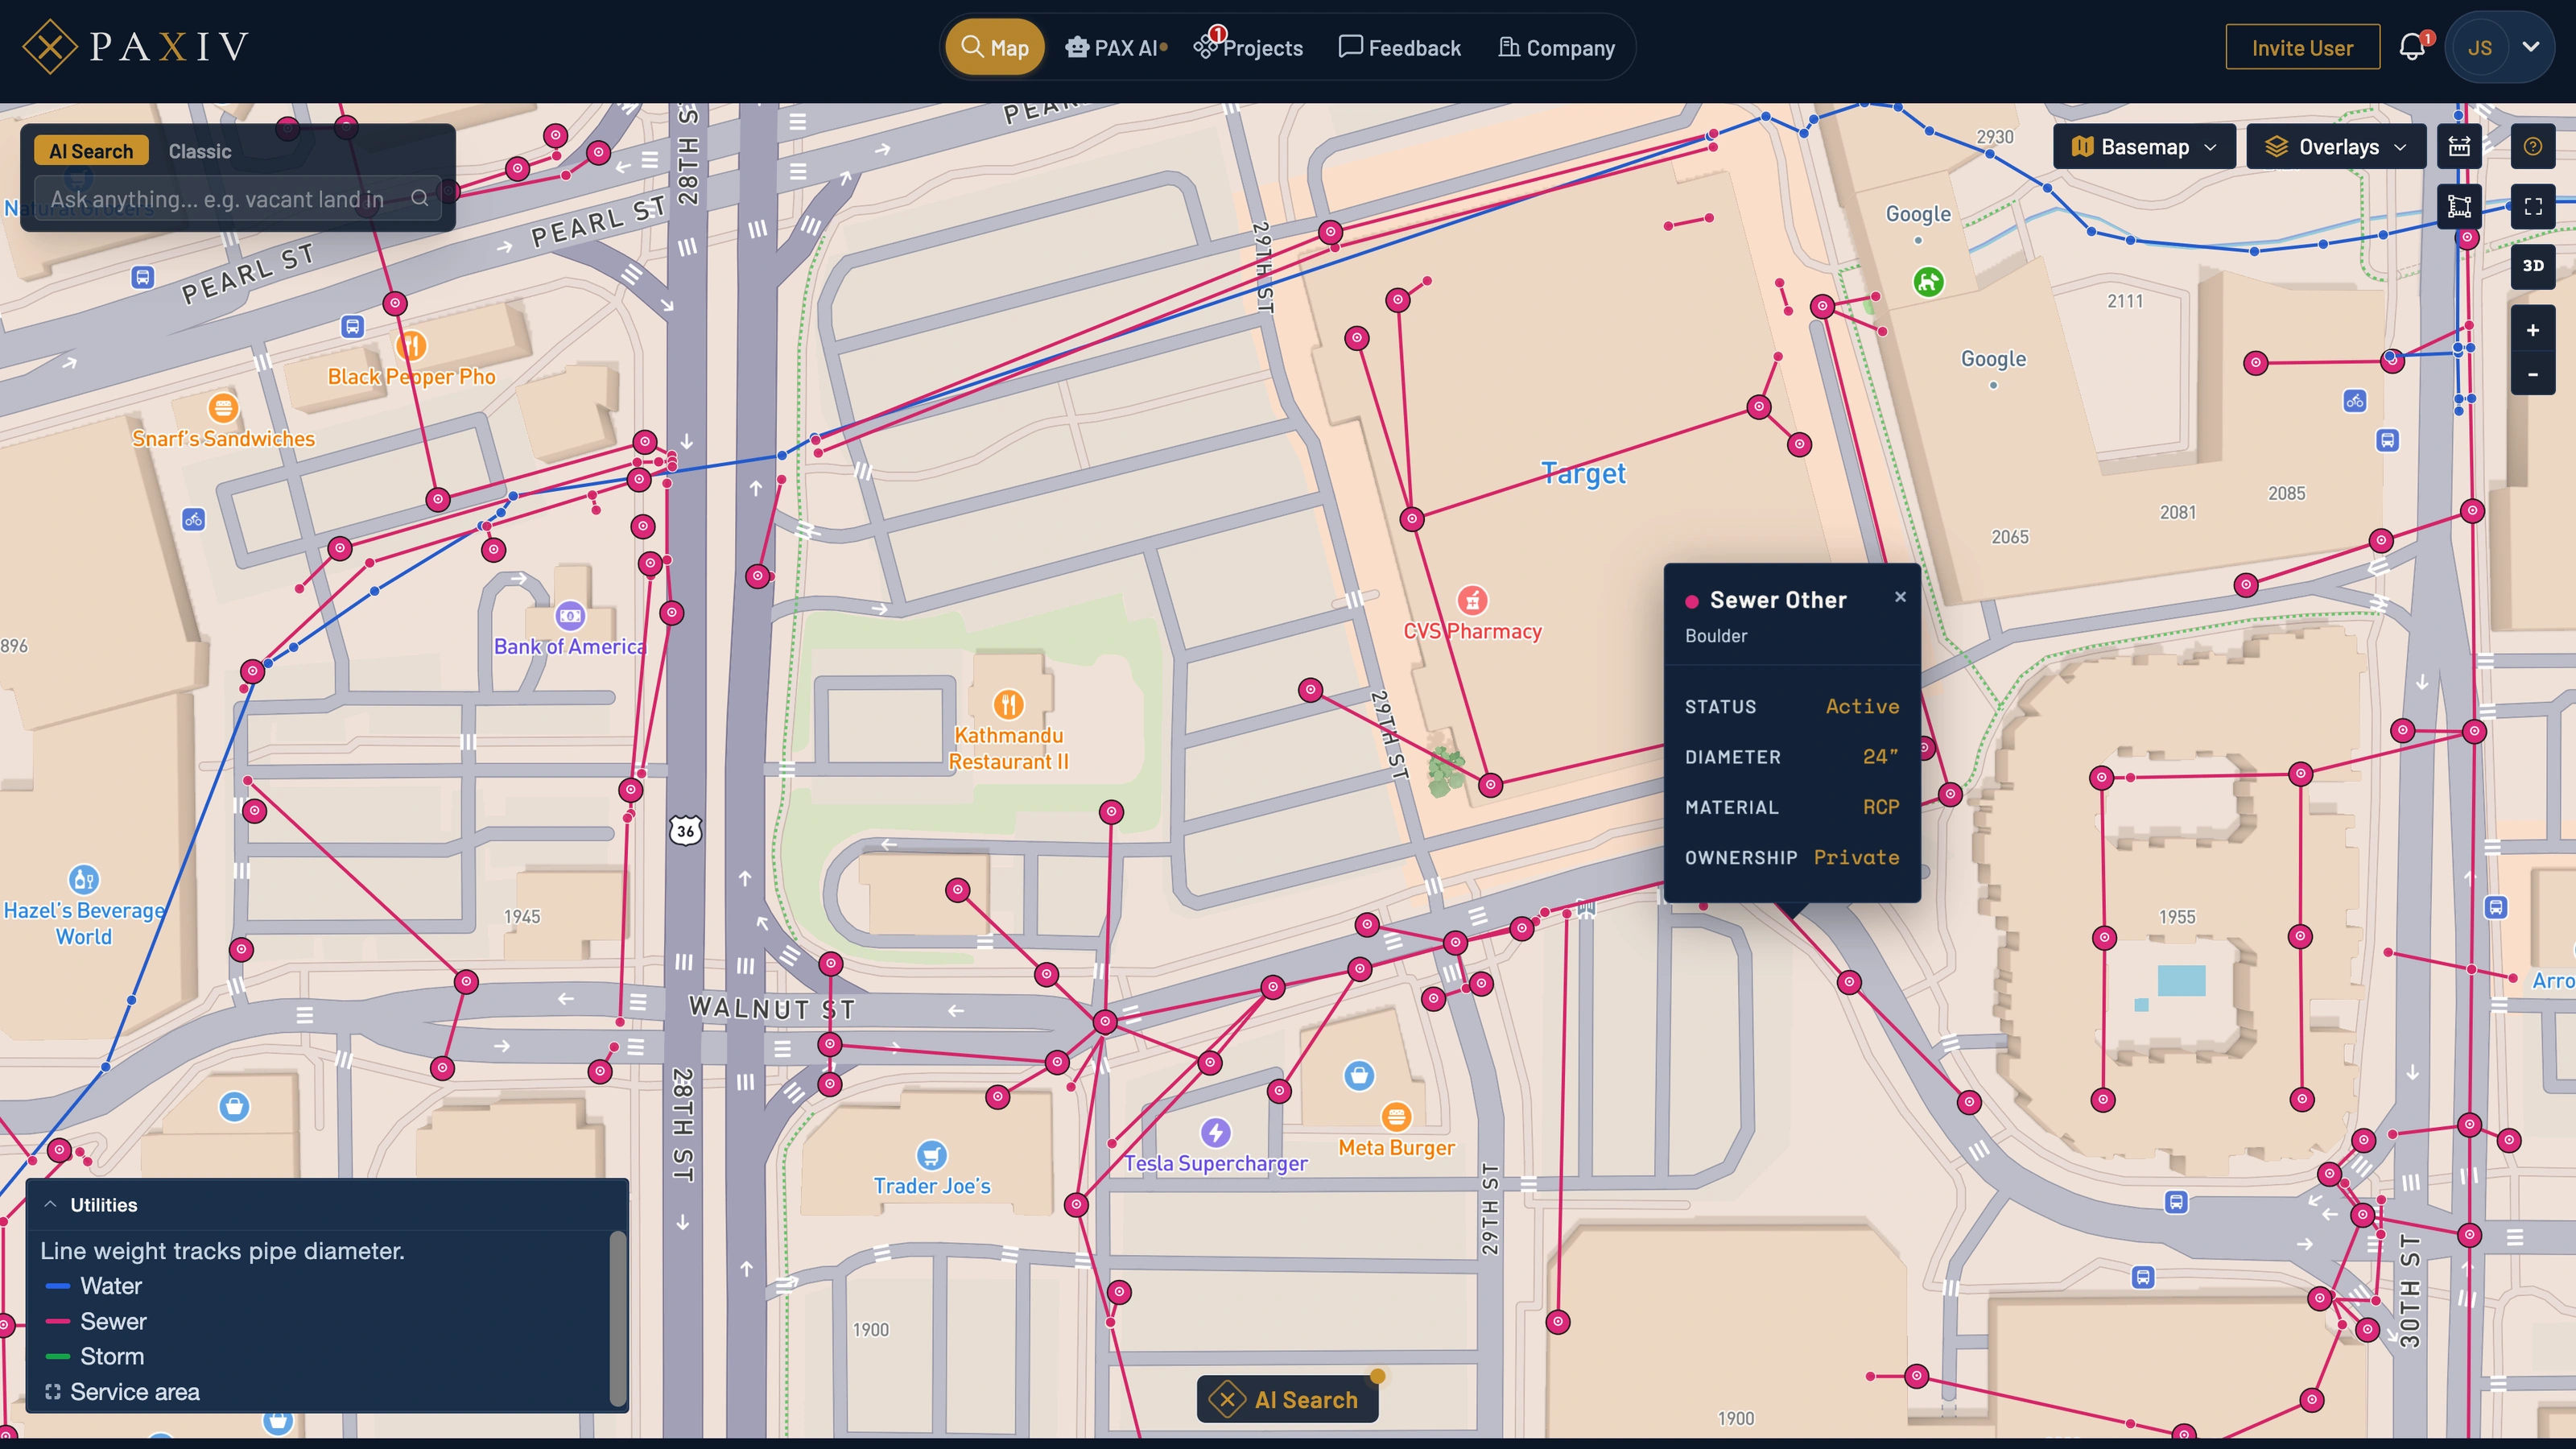Close the Sewer Other popup

(1900, 597)
